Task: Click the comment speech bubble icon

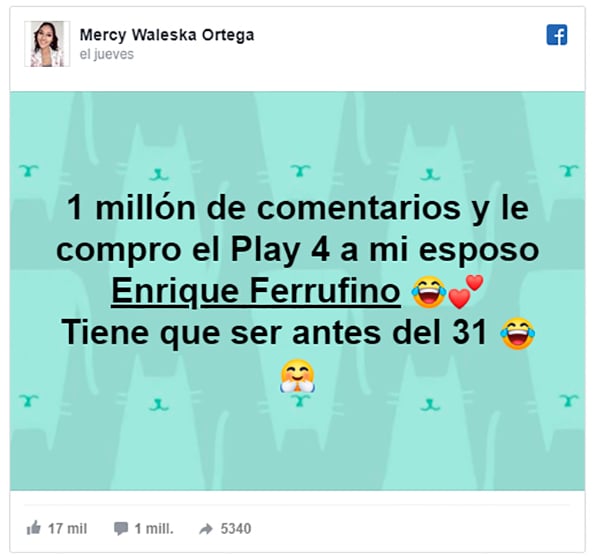Action: point(121,529)
